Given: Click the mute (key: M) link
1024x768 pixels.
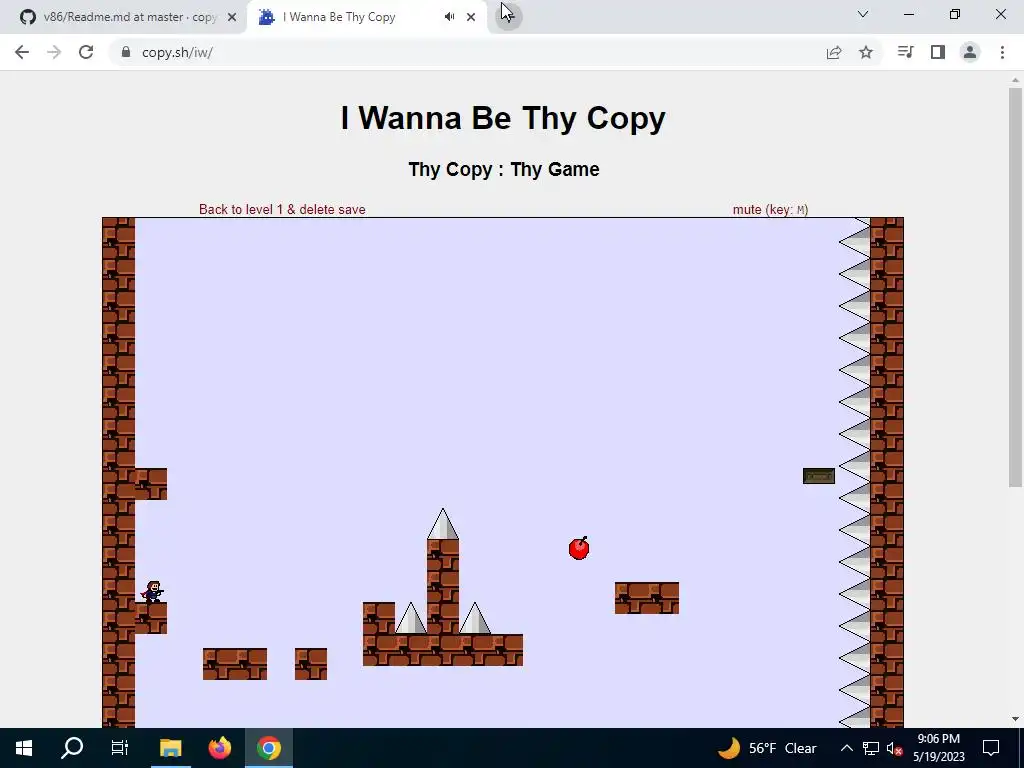Looking at the screenshot, I should tap(771, 210).
